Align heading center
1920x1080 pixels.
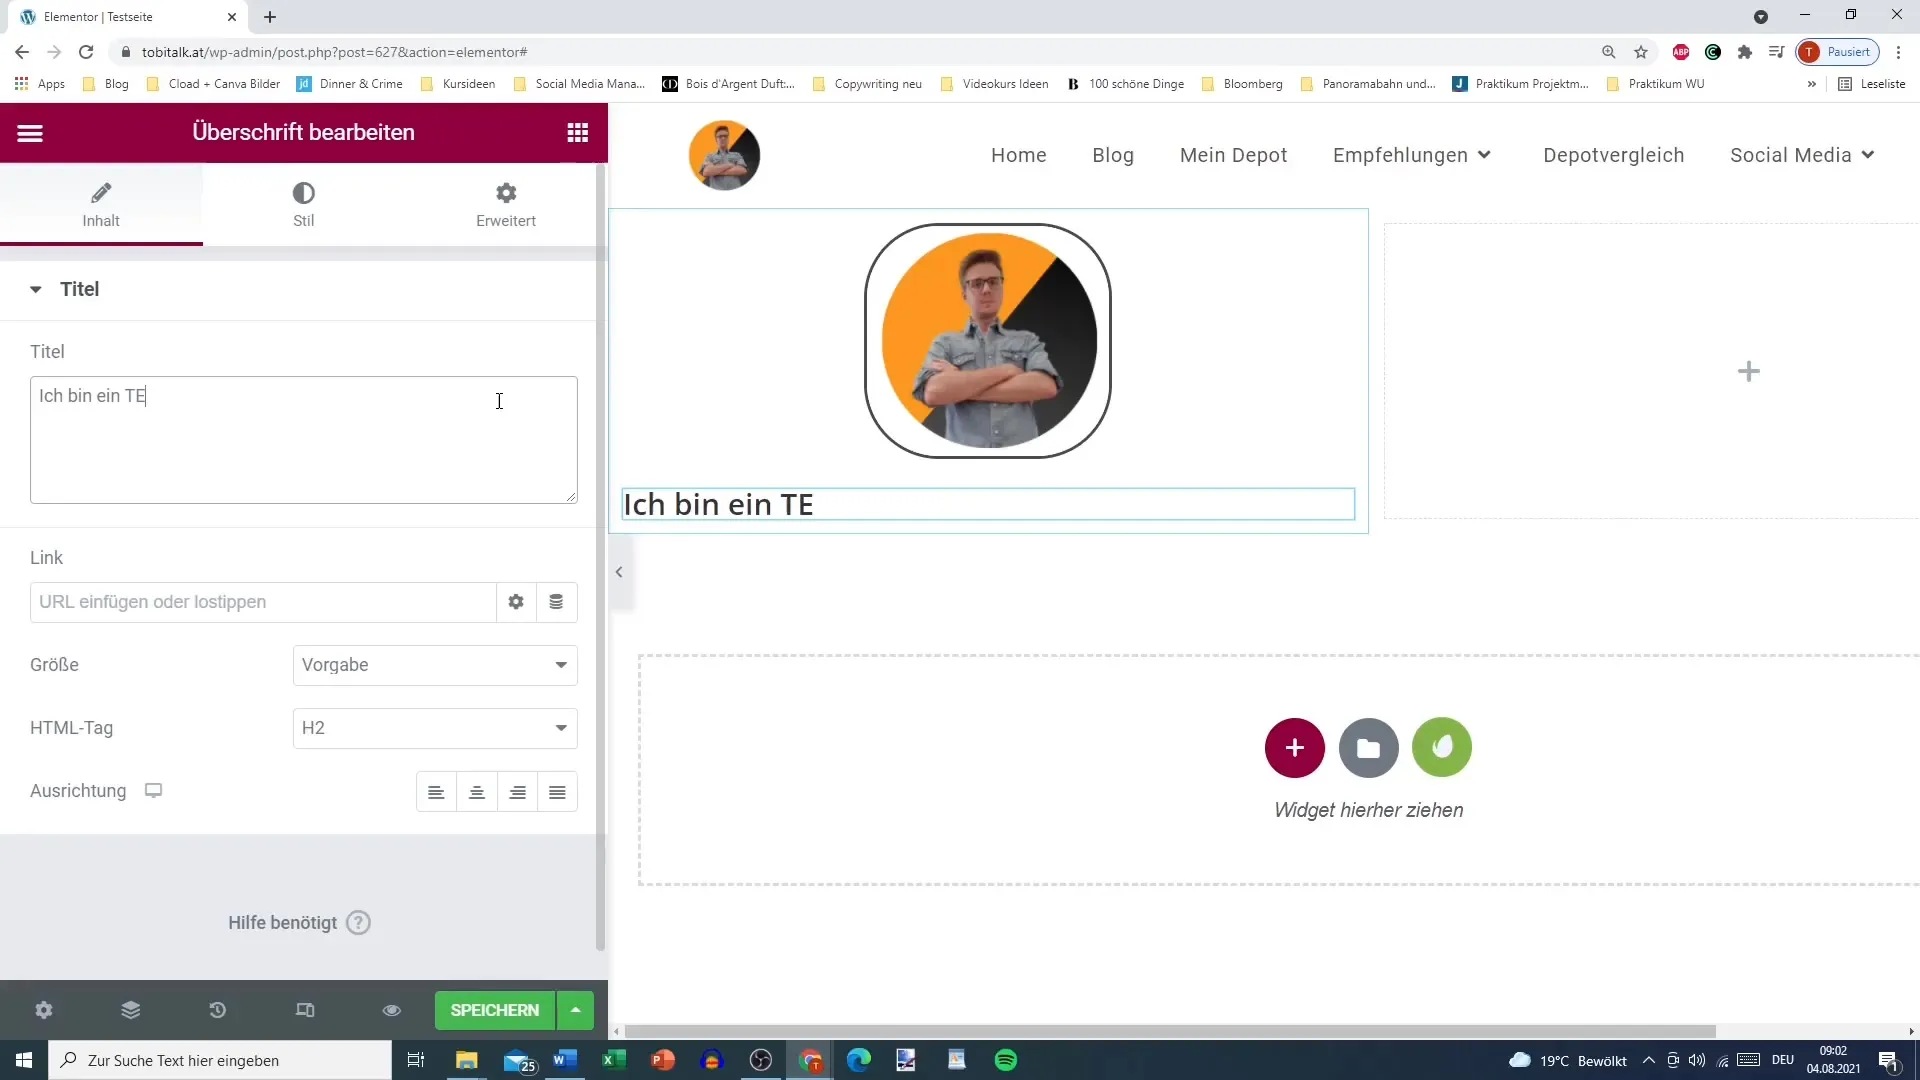coord(477,792)
